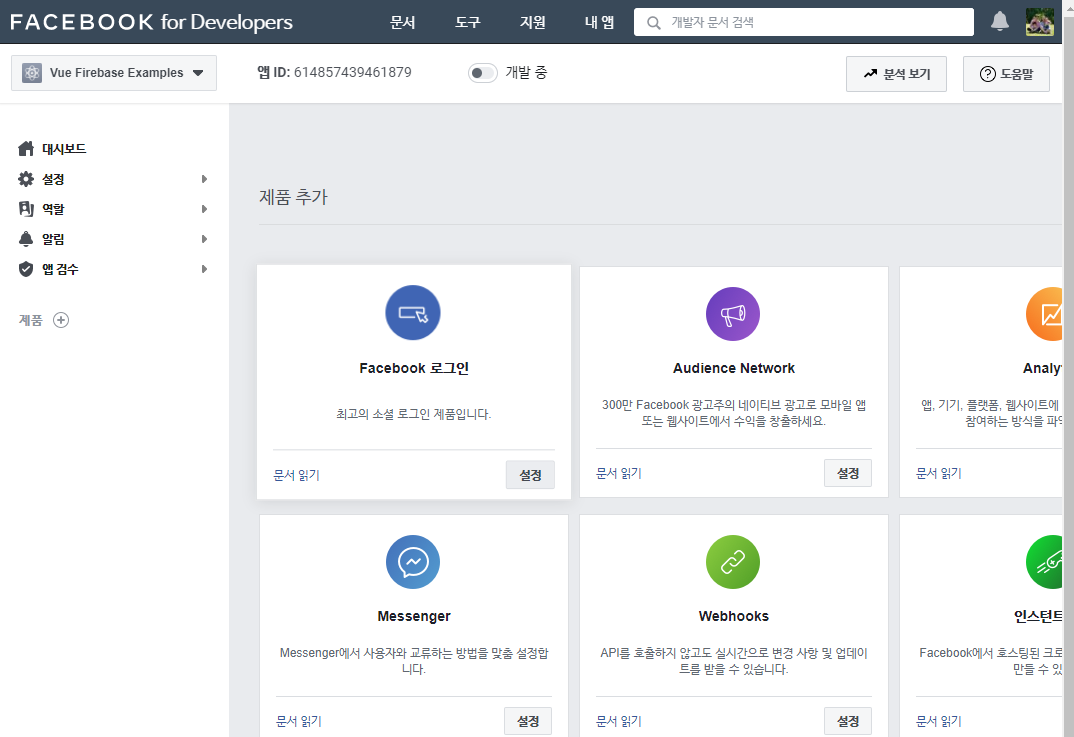The image size is (1074, 737).
Task: Click 설정 button on Webhooks card
Action: pos(848,721)
